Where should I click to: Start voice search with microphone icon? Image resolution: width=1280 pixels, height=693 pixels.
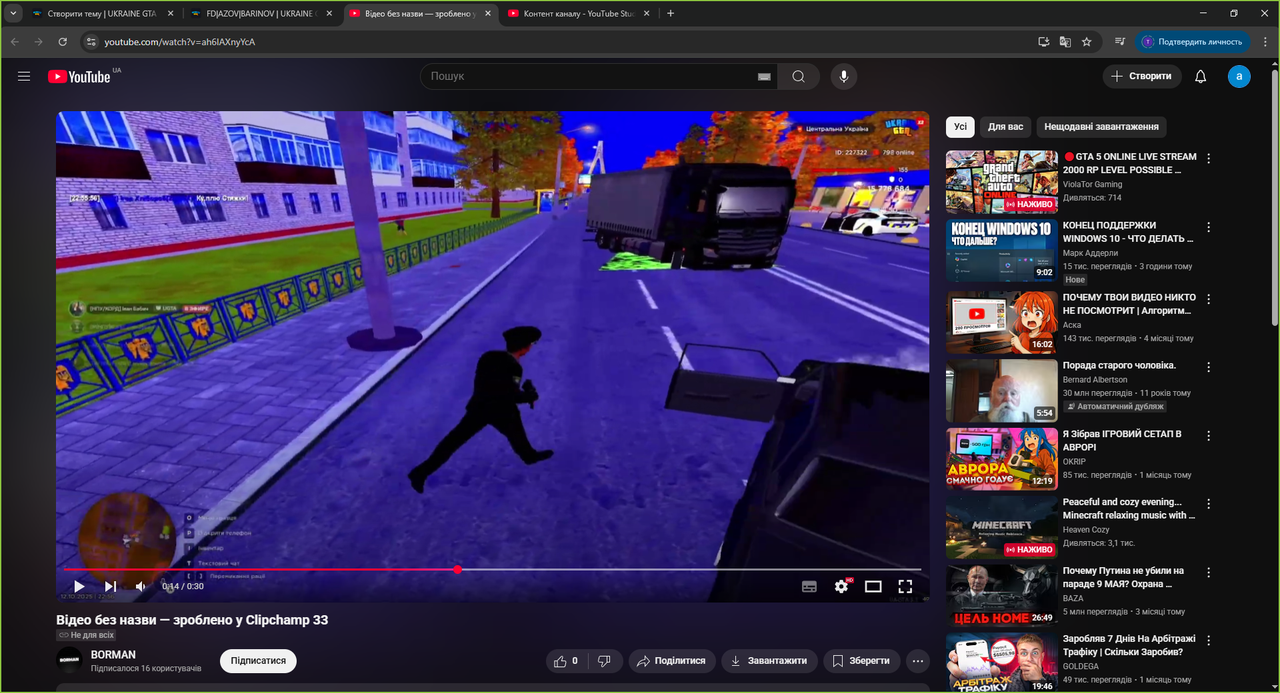pos(843,76)
